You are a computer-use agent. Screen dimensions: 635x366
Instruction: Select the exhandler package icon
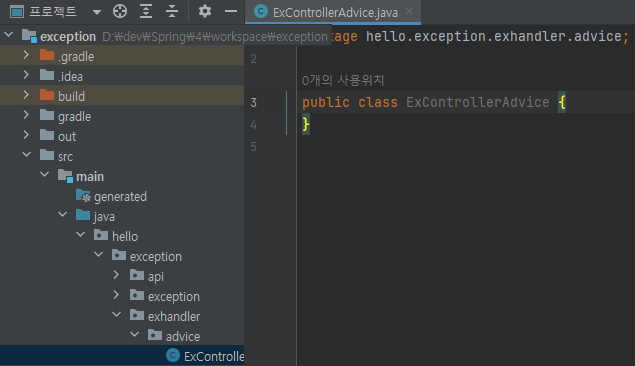coord(137,315)
